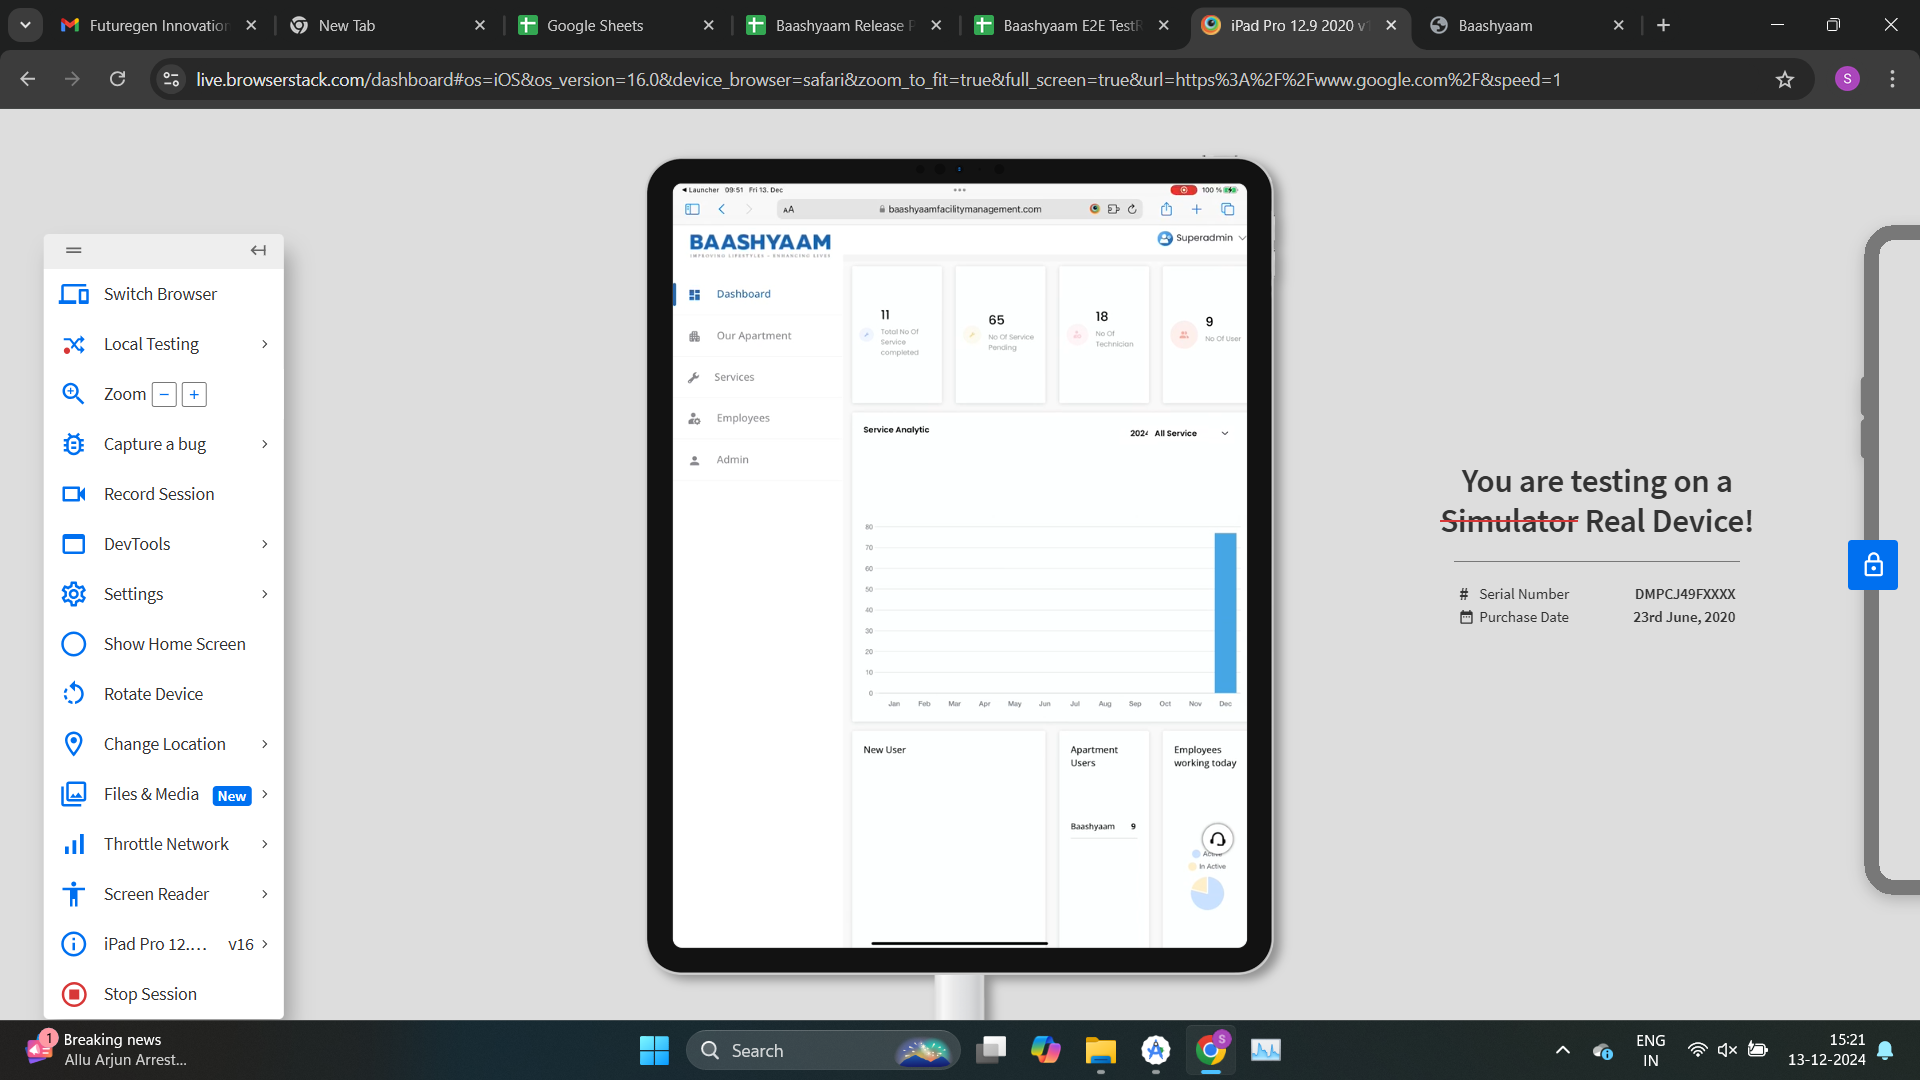Click the Rotate Device icon
The height and width of the screenshot is (1080, 1920).
[x=73, y=694]
